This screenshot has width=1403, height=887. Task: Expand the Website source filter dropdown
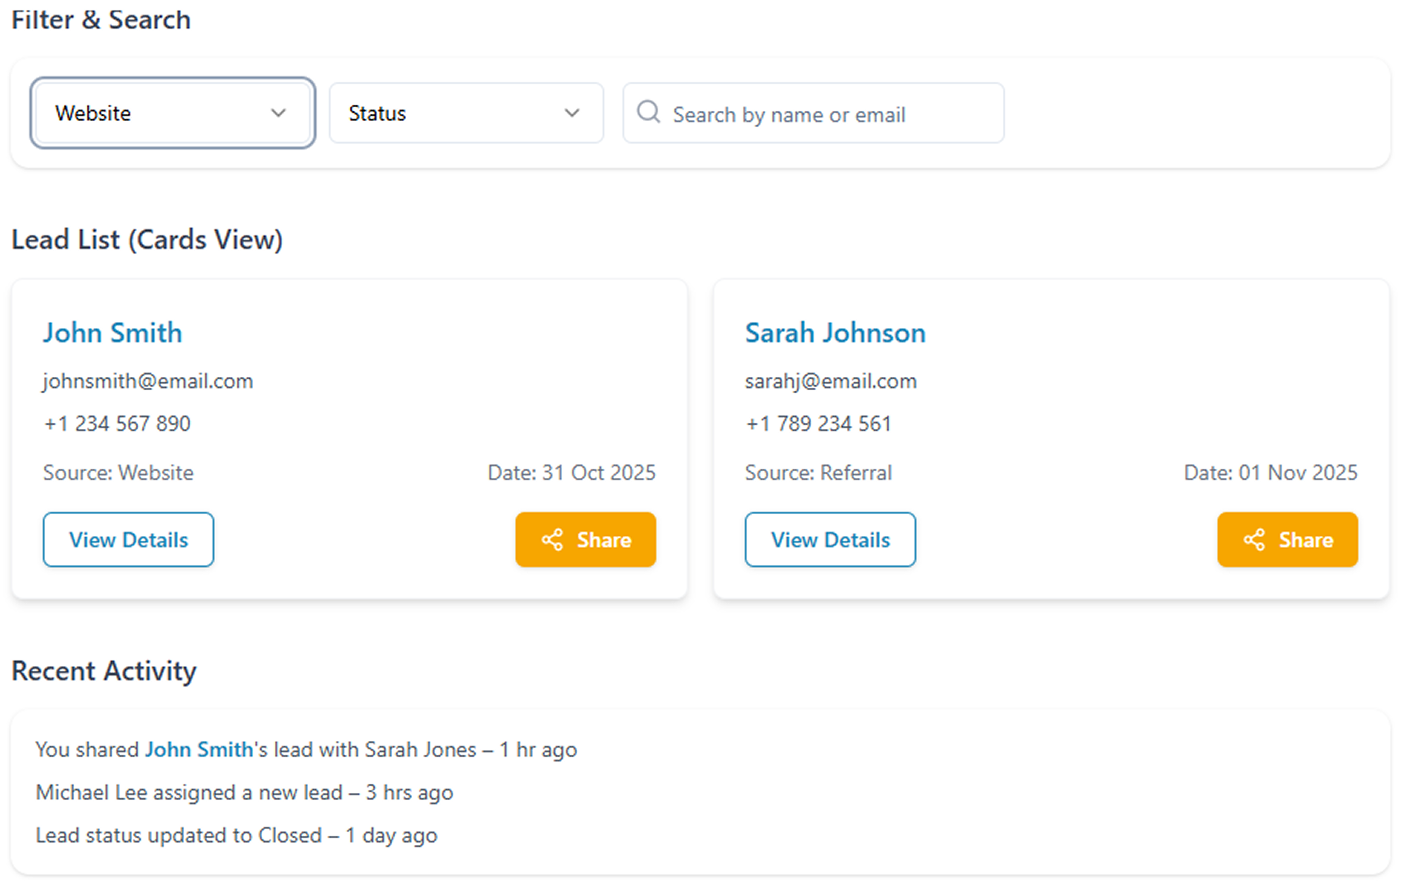(172, 113)
